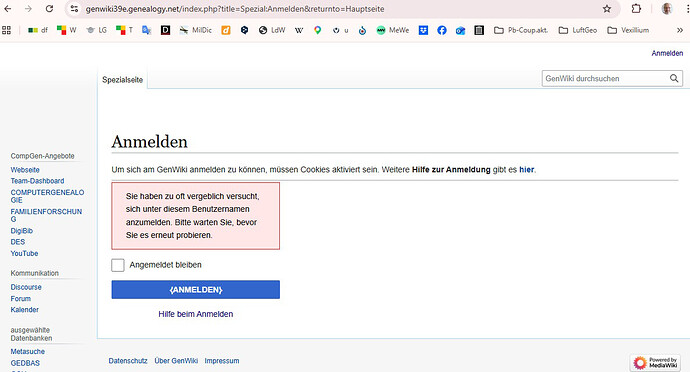Screen dimensions: 690x372
Task: Open the bookmark icon left of MeWe
Action: [362, 30]
